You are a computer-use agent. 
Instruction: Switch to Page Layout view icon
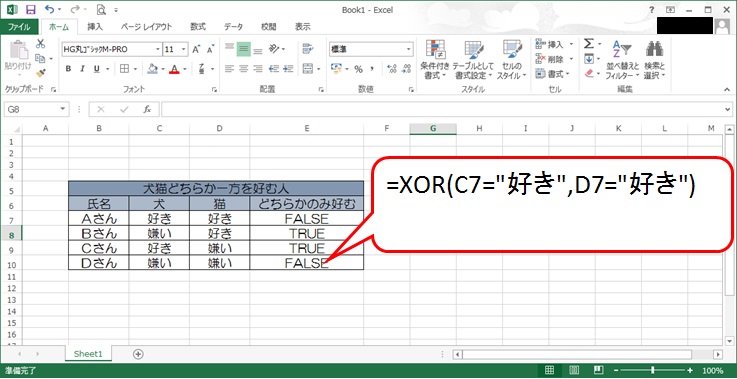pyautogui.click(x=574, y=370)
